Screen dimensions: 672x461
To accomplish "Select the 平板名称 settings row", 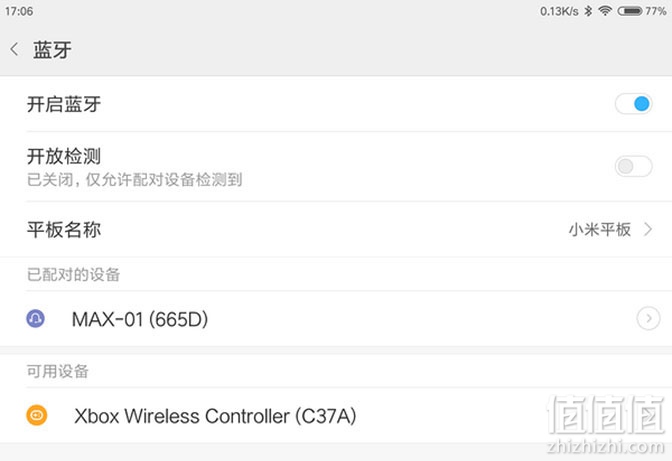I will [x=336, y=230].
